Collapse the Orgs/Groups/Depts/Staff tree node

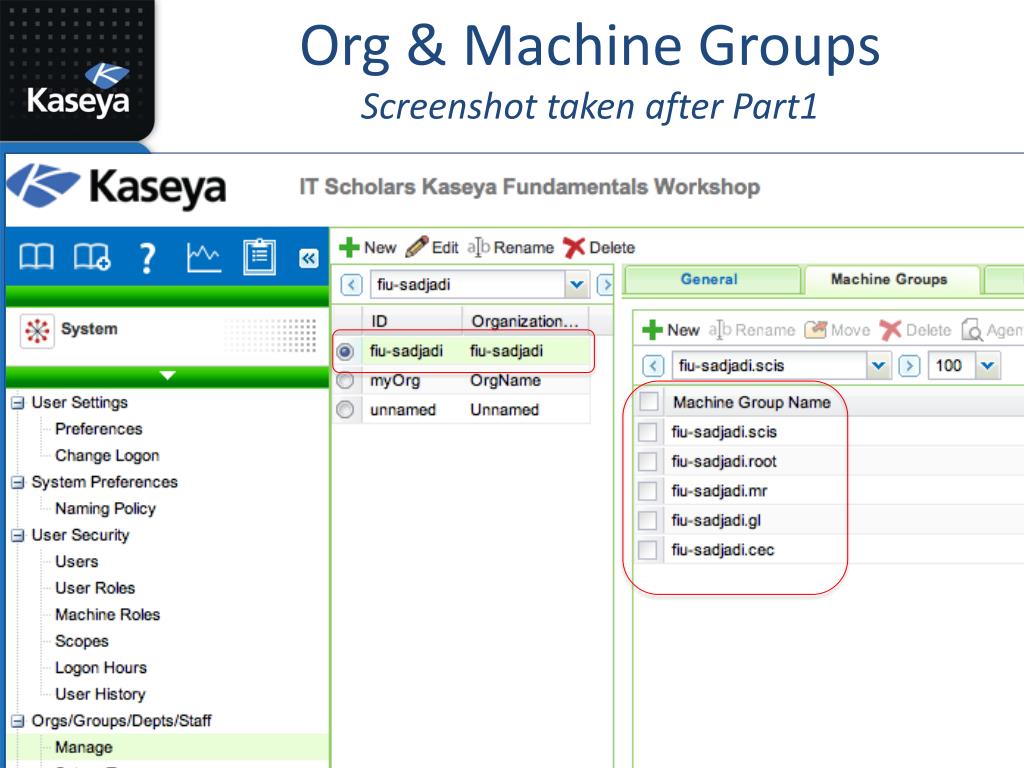coord(18,722)
